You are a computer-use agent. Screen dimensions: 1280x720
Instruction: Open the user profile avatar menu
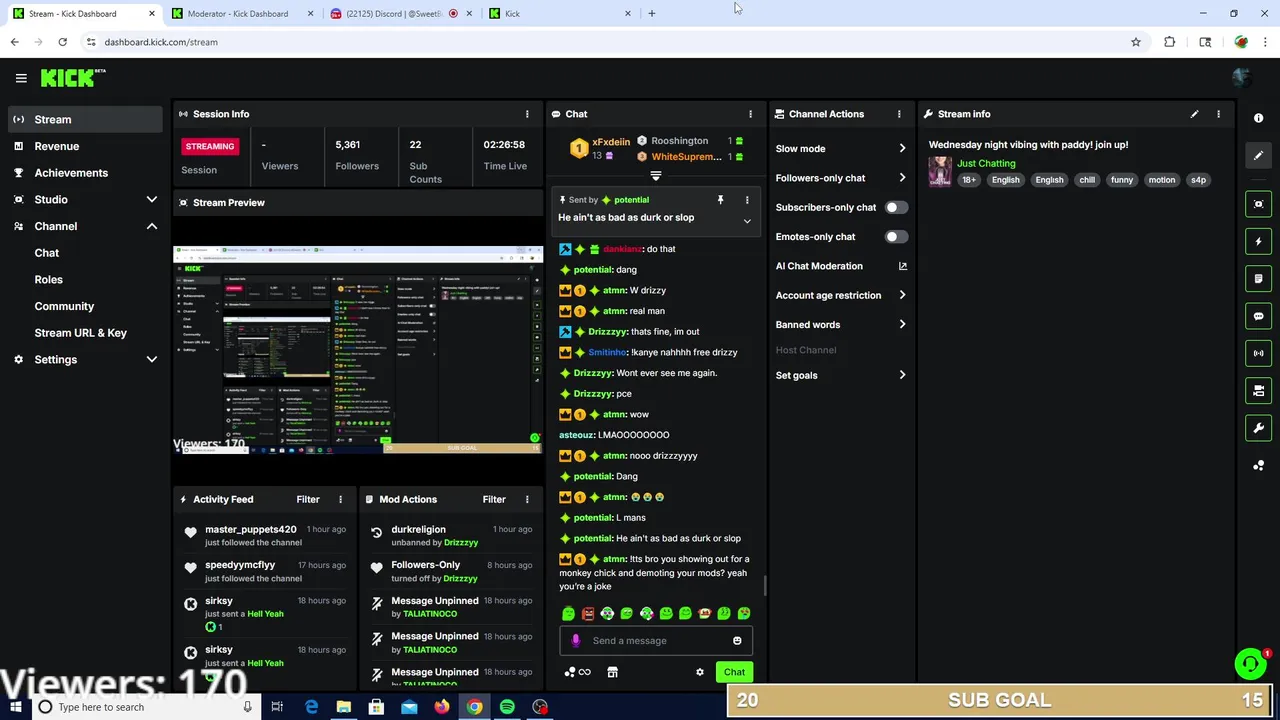1241,78
